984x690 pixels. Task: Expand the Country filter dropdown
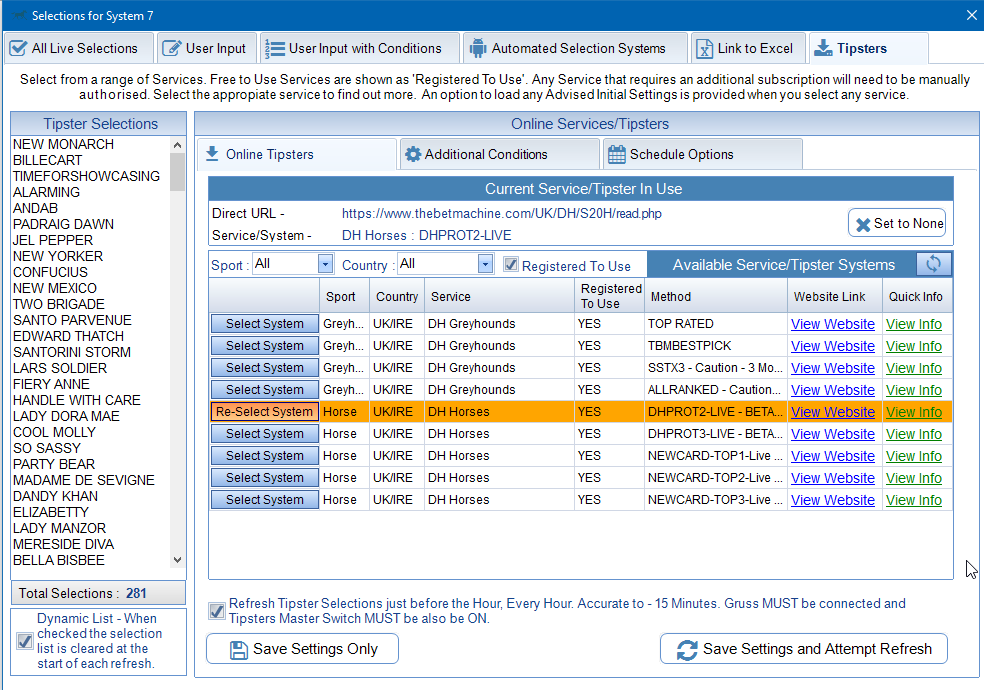(485, 264)
